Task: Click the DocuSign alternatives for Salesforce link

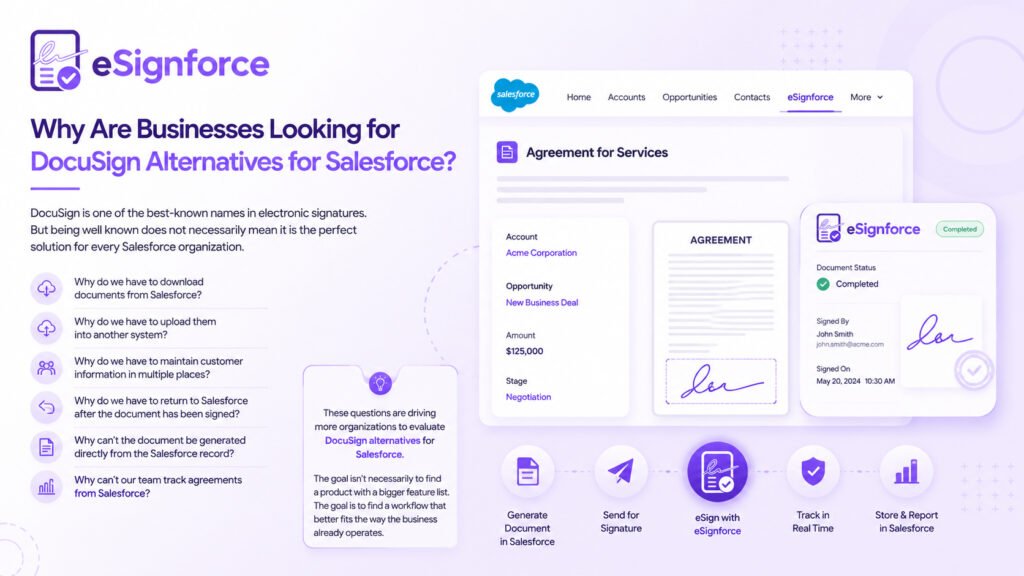Action: click(x=379, y=447)
